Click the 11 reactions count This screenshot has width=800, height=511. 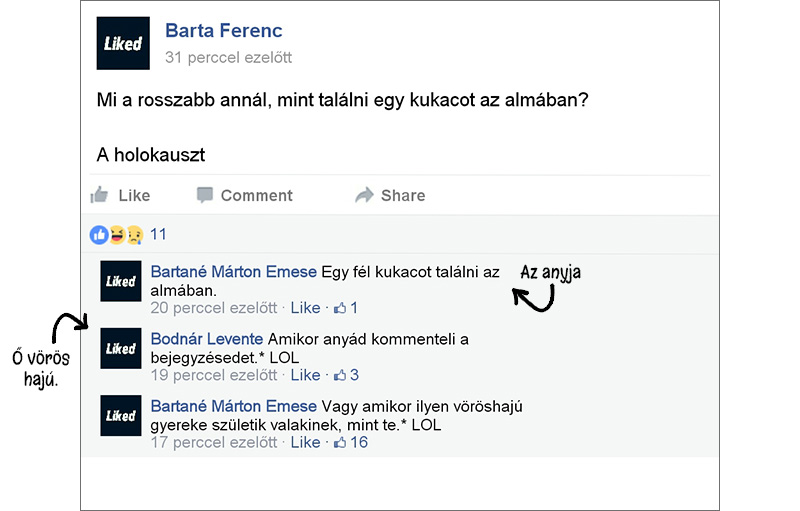(158, 235)
